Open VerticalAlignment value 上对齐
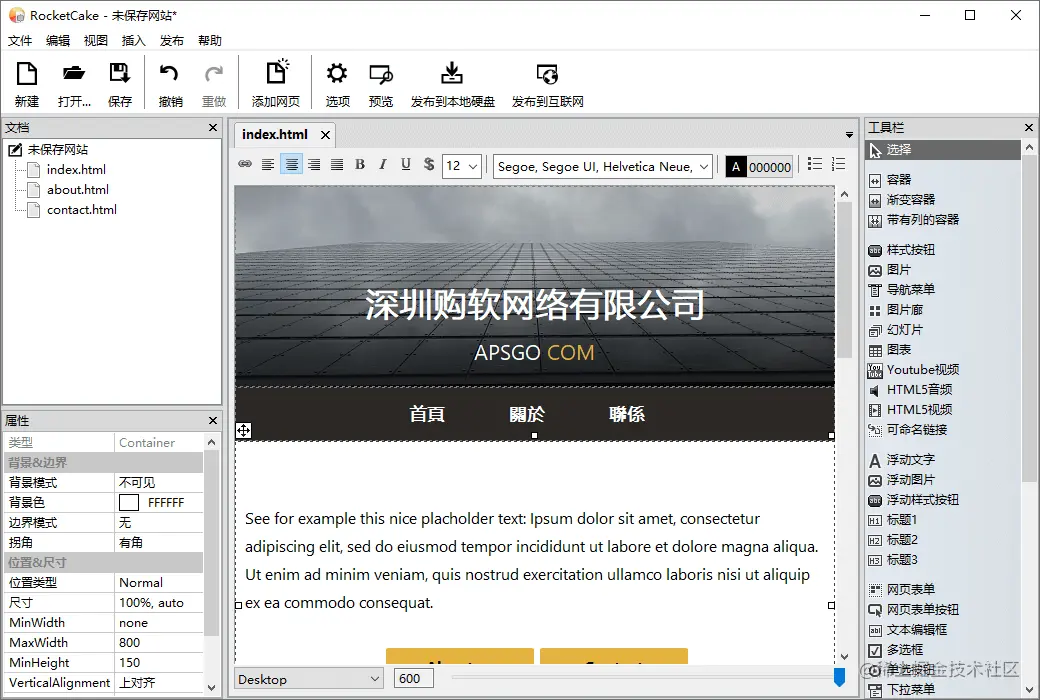 (x=159, y=683)
